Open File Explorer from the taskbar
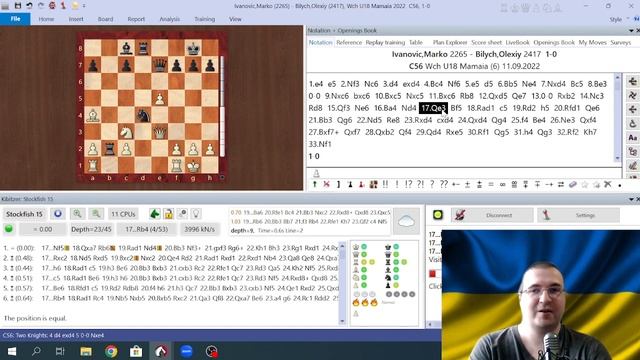The image size is (640, 360). pos(86,351)
